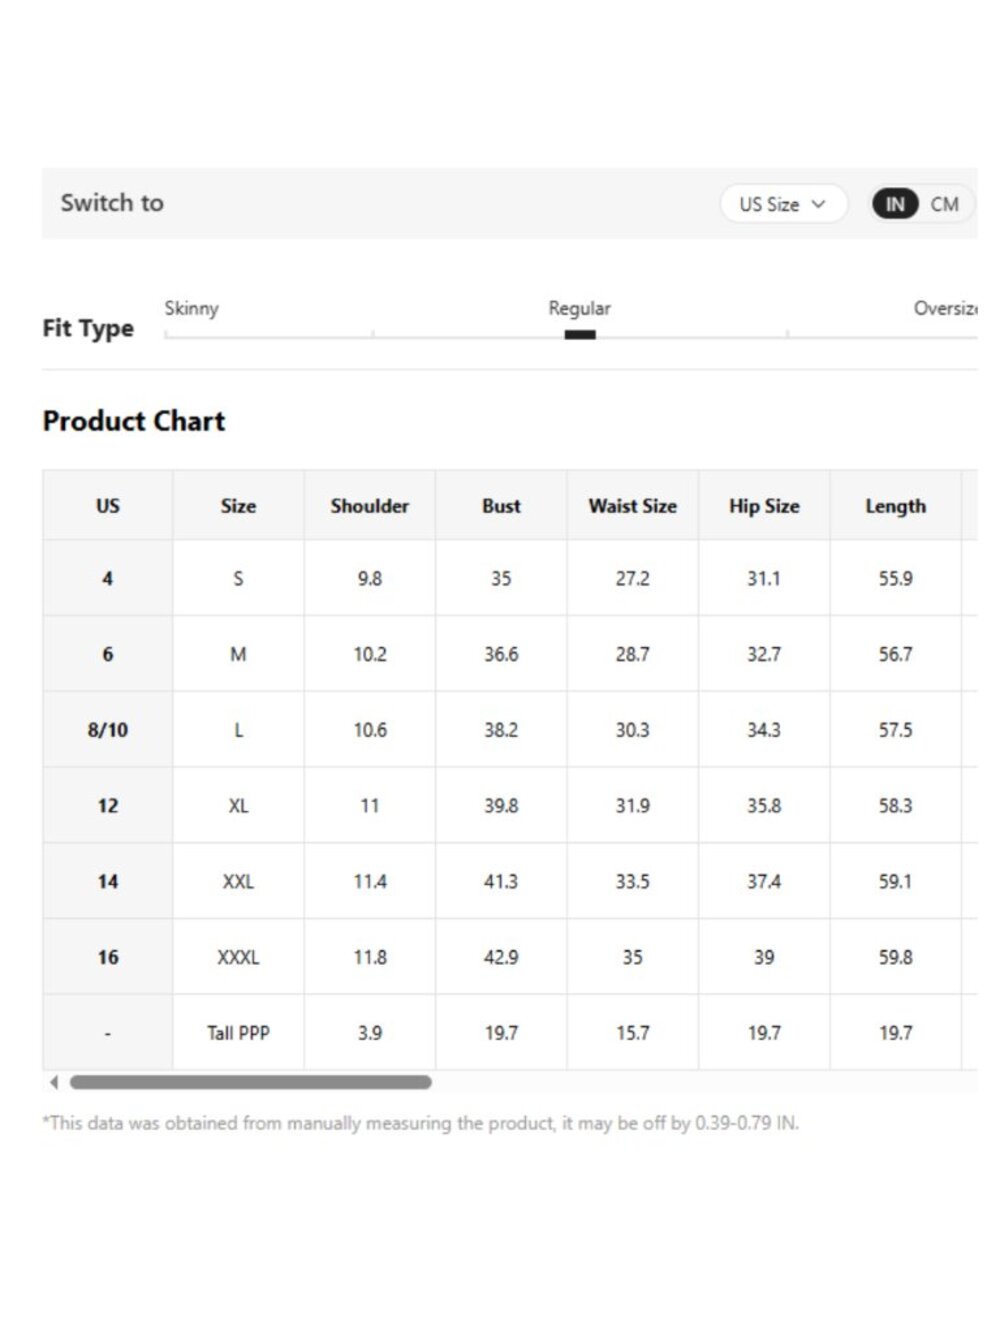Click the Length column header
The image size is (1000, 1333).
point(896,506)
